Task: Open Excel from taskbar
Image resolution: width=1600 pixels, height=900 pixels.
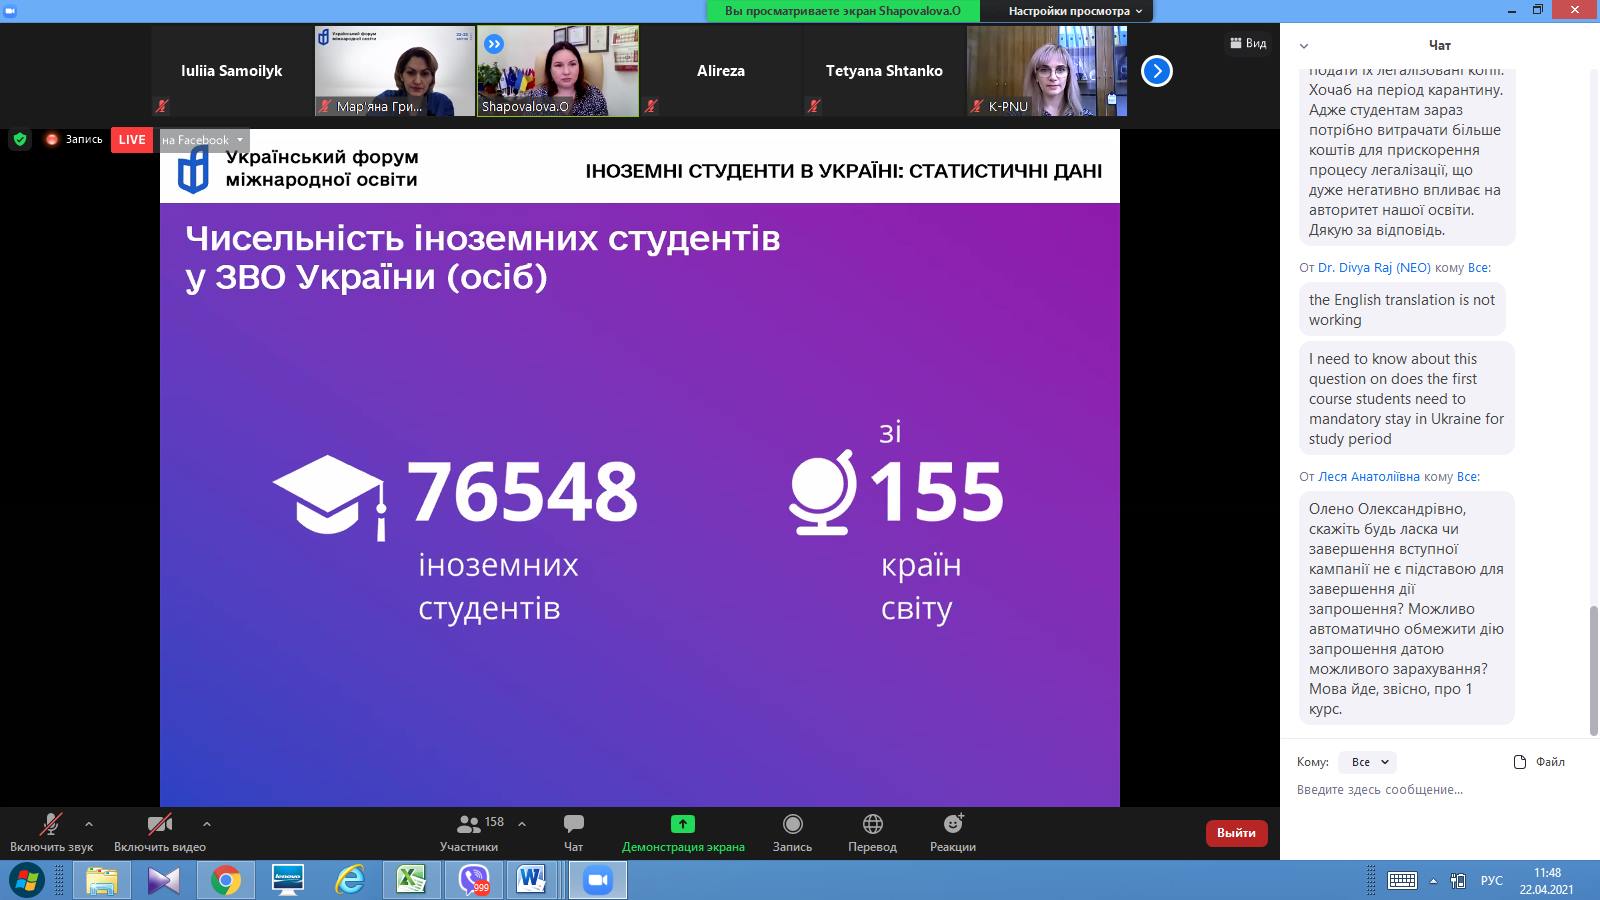Action: (x=412, y=880)
